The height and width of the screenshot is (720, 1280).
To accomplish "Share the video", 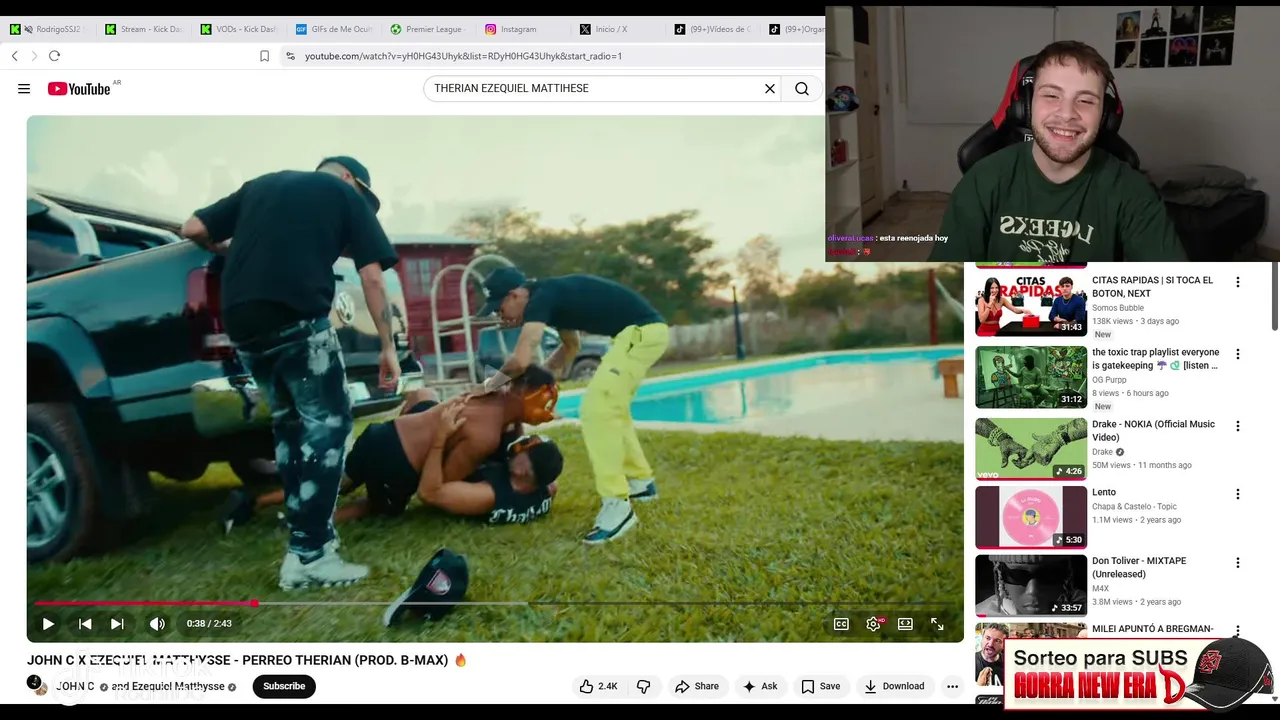I will coord(697,686).
